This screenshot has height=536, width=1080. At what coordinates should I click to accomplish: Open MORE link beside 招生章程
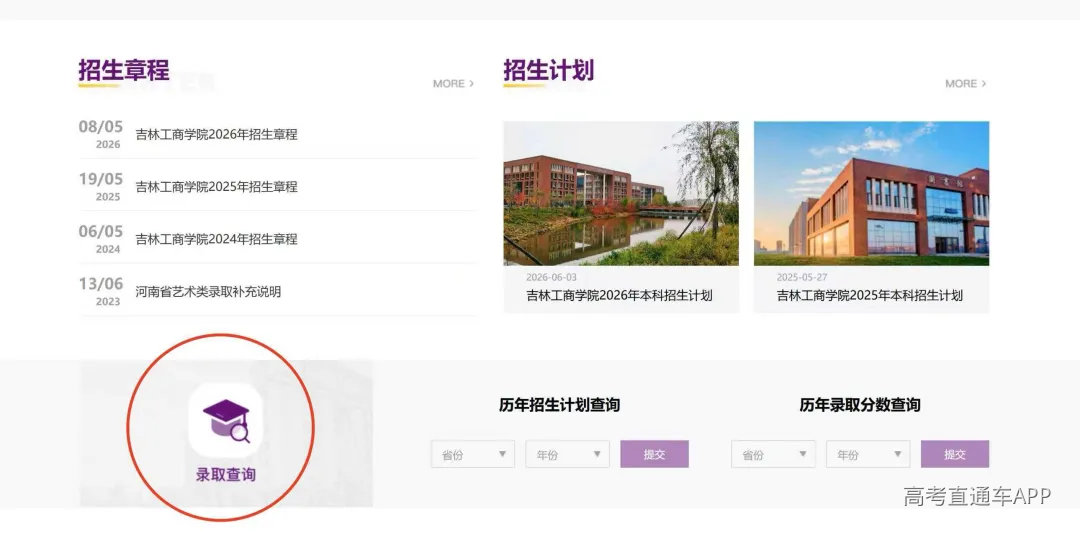[453, 83]
